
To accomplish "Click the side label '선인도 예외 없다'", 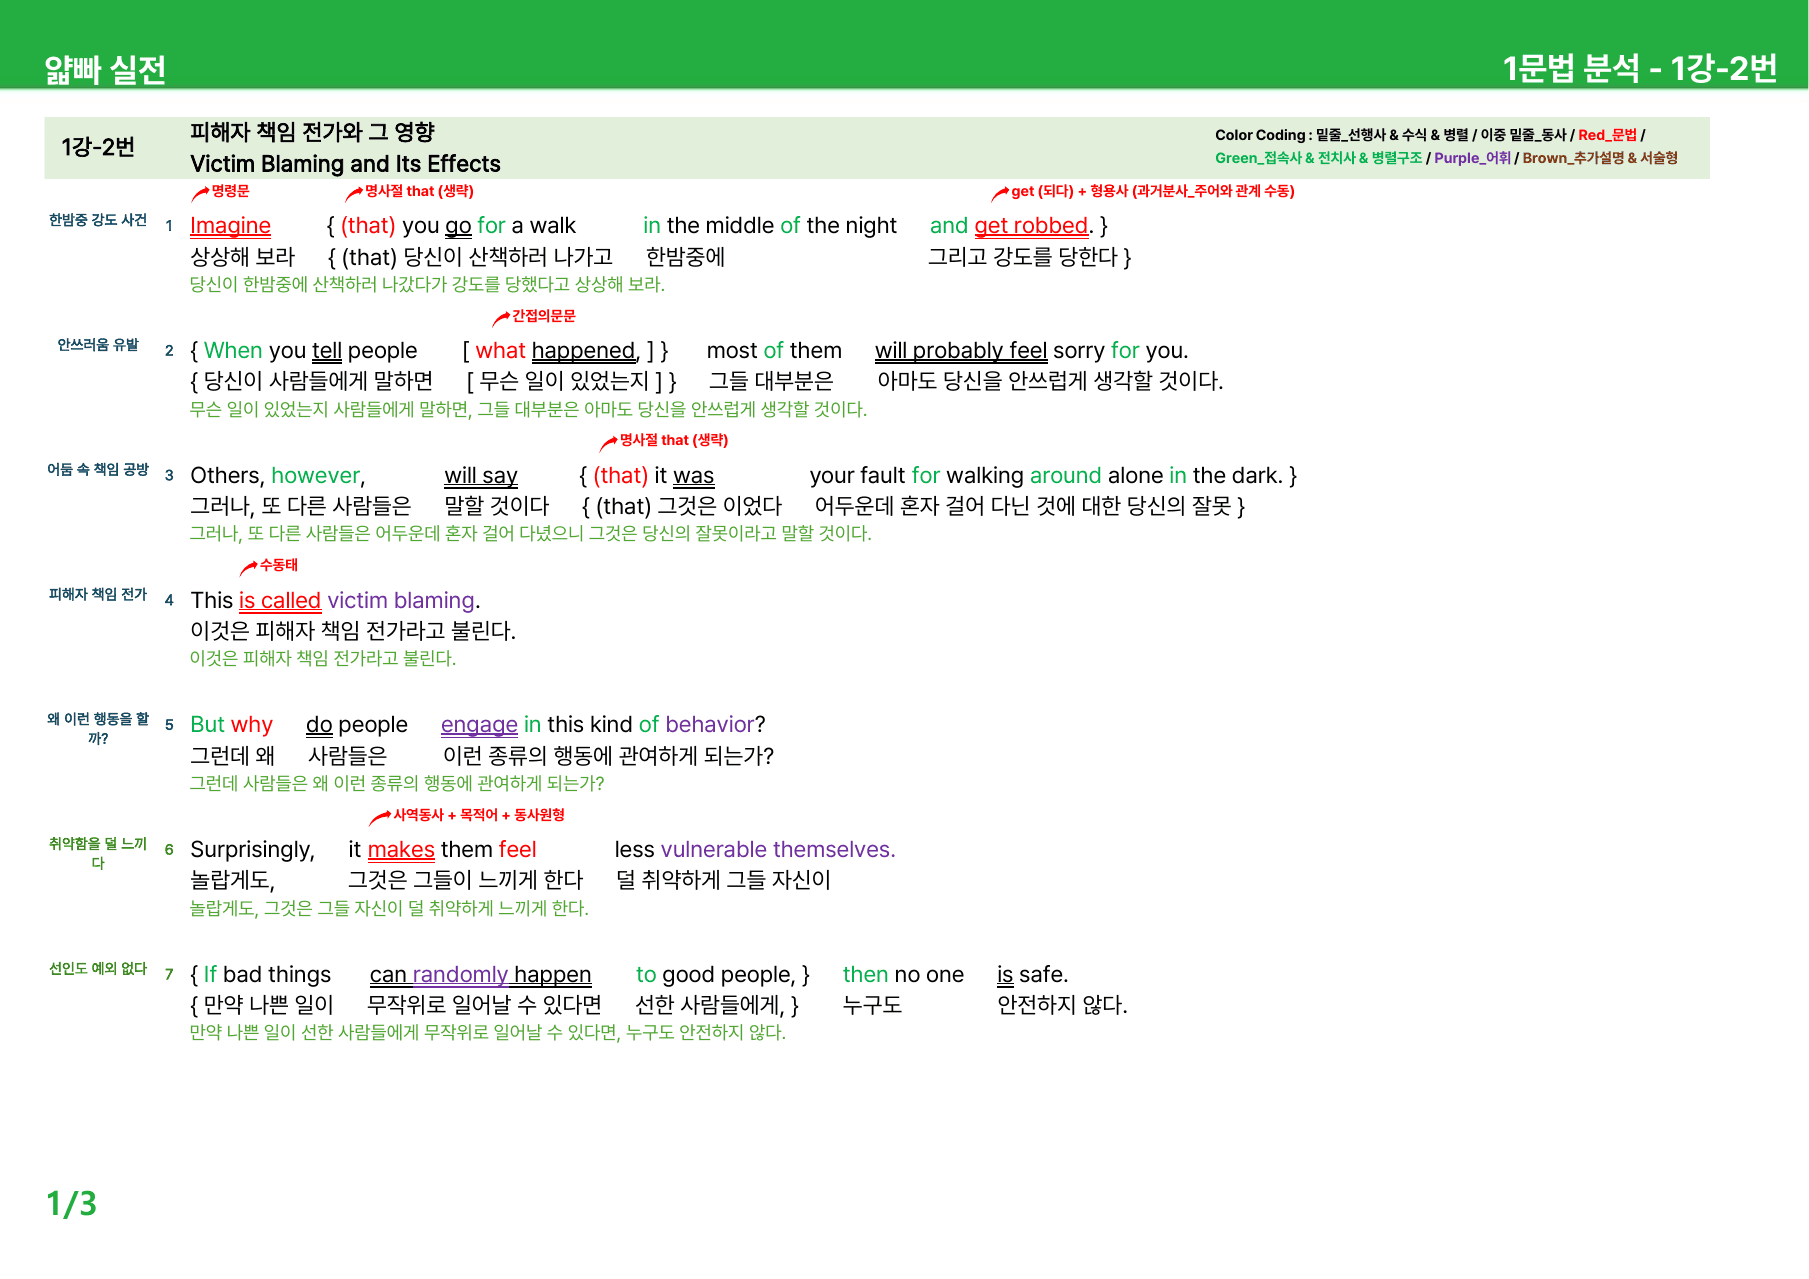I will [x=98, y=969].
